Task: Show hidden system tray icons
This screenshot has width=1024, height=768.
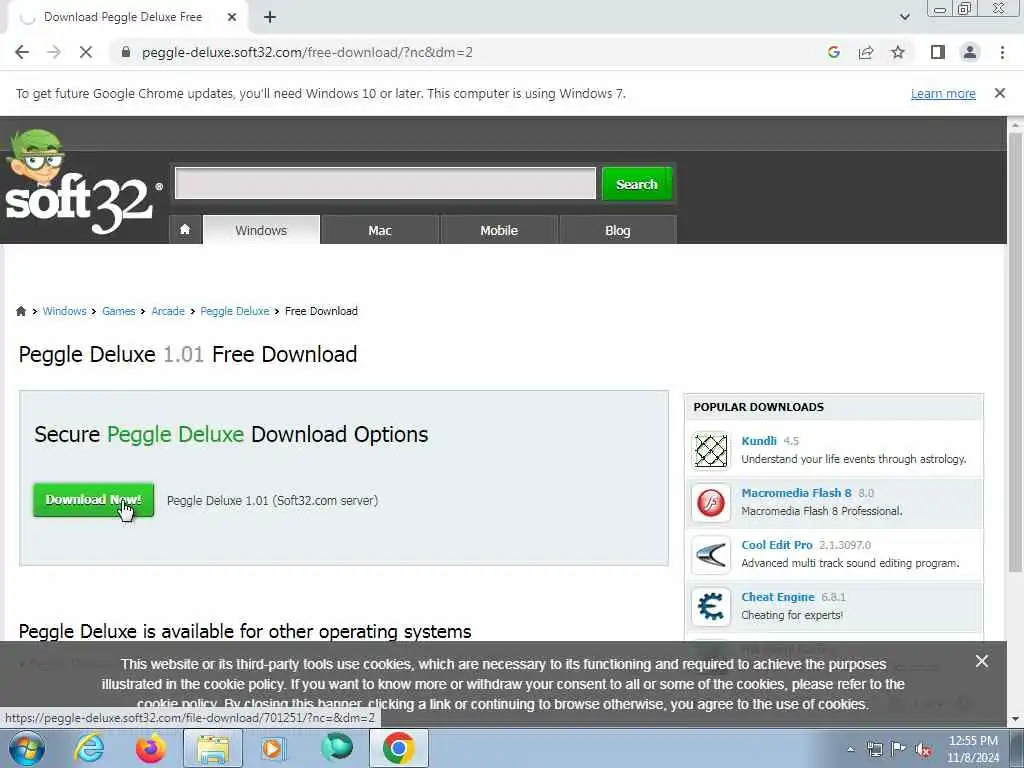Action: tap(850, 750)
